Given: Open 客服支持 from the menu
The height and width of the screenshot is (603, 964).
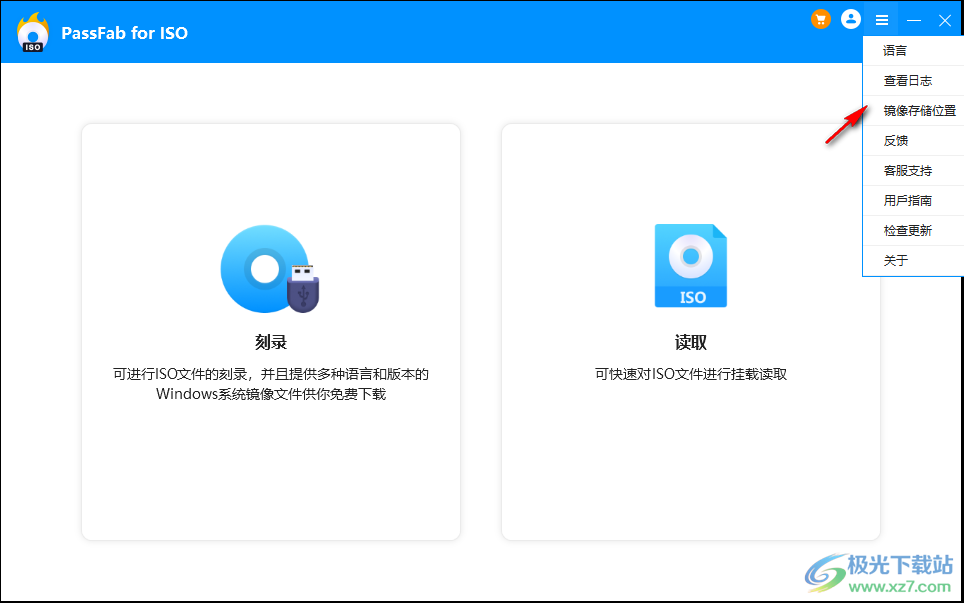Looking at the screenshot, I should 914,171.
